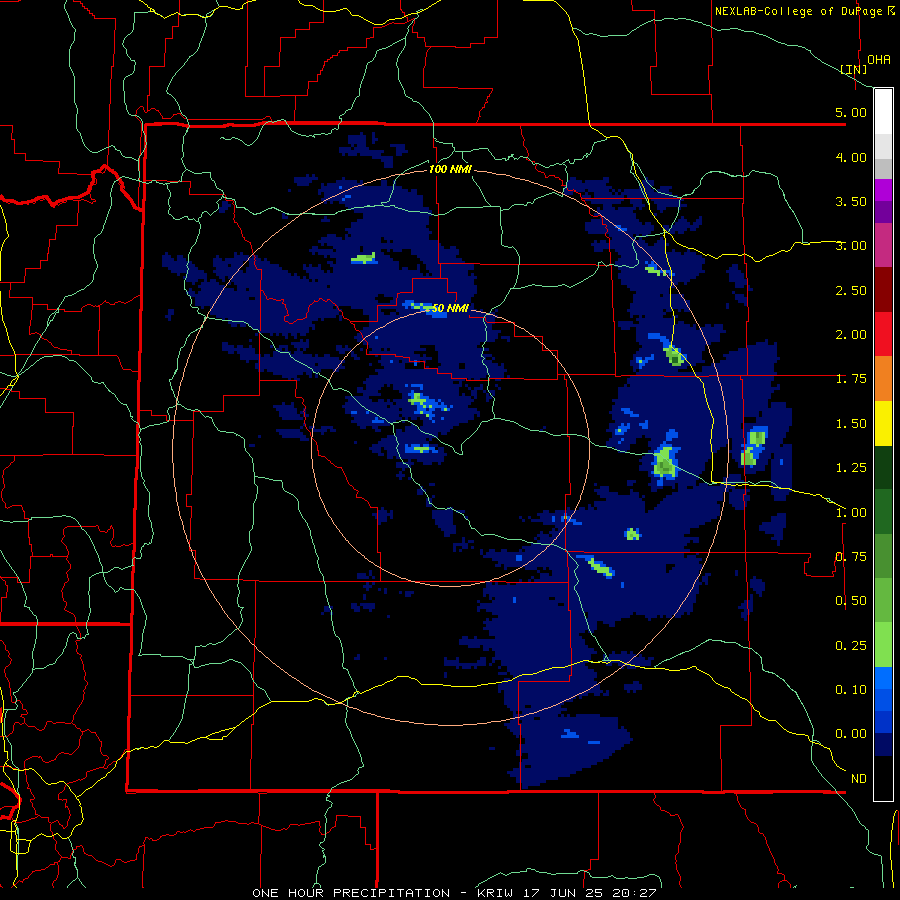Screen dimensions: 900x900
Task: Click the 0.25 legend value
Action: pyautogui.click(x=851, y=646)
